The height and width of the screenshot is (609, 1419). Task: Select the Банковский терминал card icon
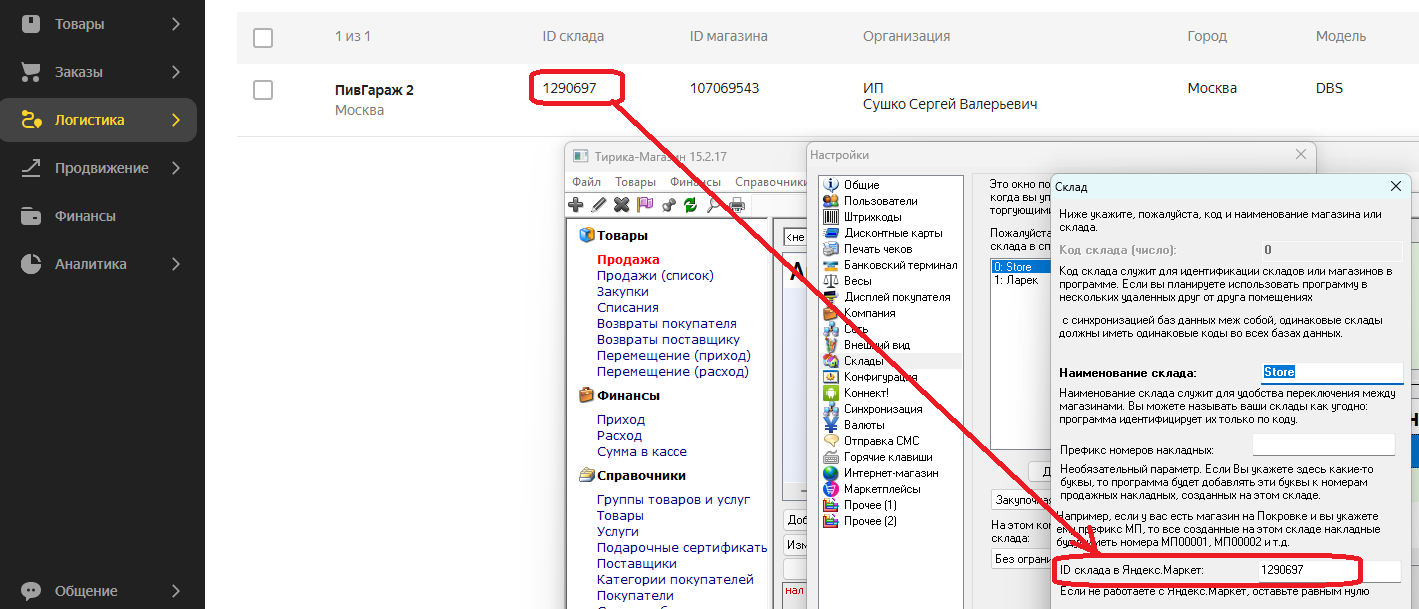831,265
